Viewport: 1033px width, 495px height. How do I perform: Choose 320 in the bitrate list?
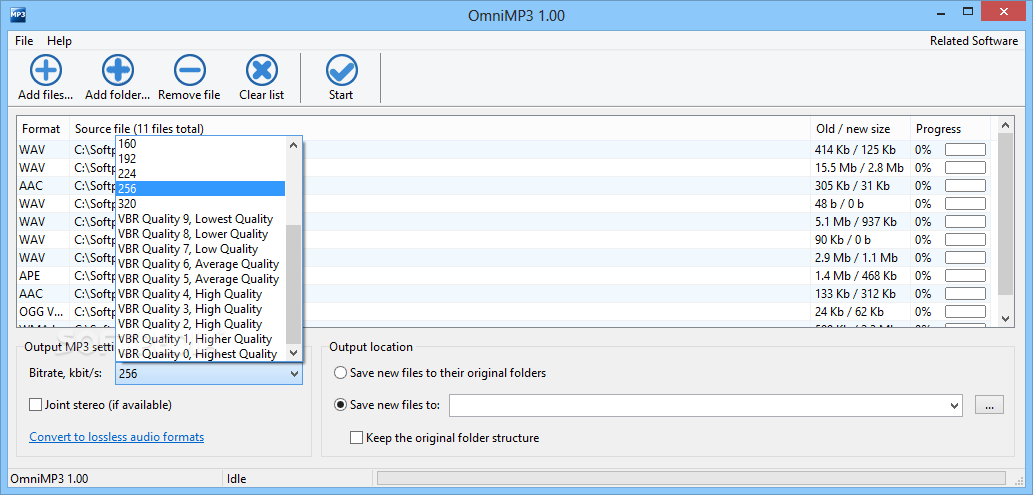[x=200, y=204]
